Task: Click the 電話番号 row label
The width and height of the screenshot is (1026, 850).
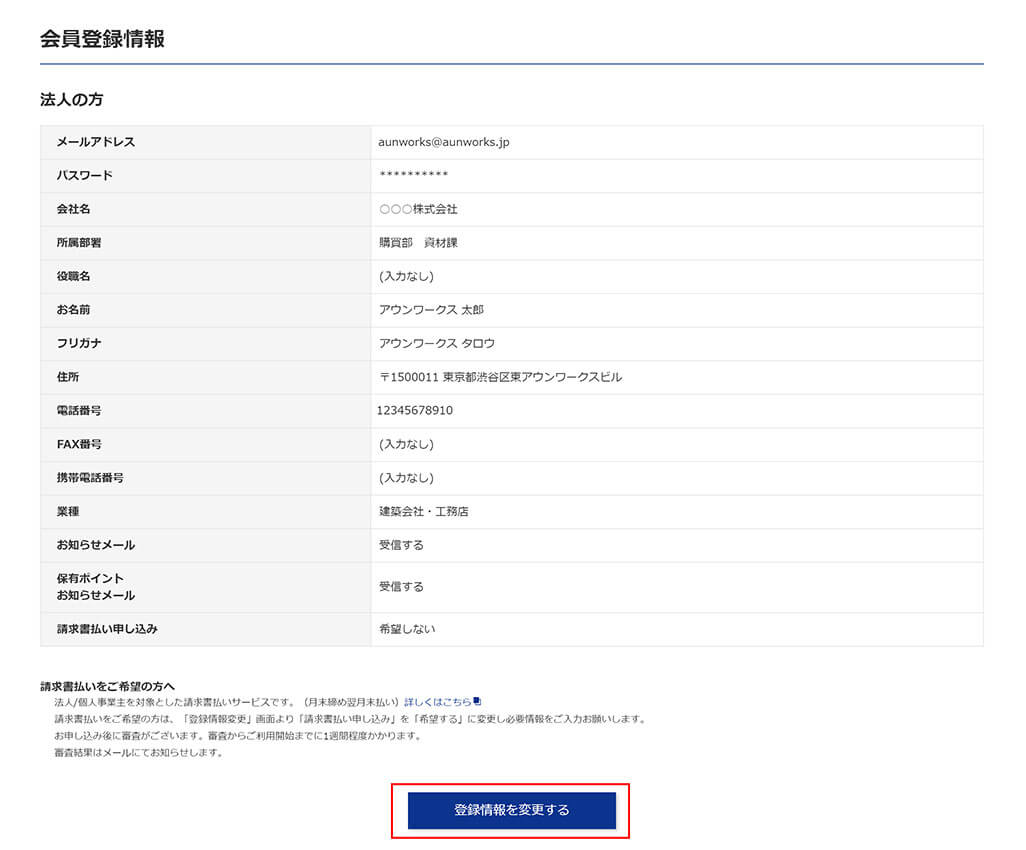Action: pyautogui.click(x=79, y=411)
